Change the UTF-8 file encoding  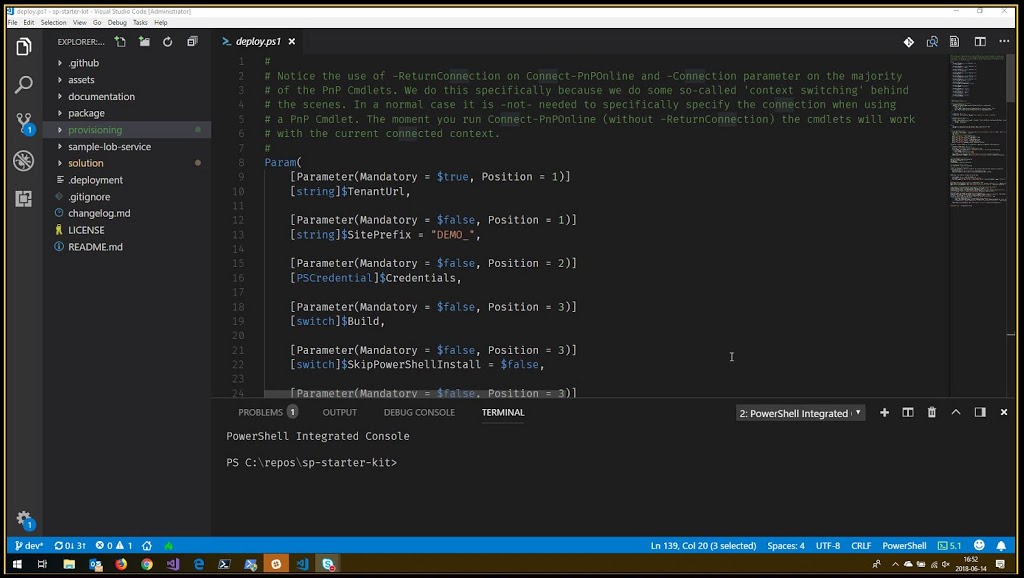[828, 546]
